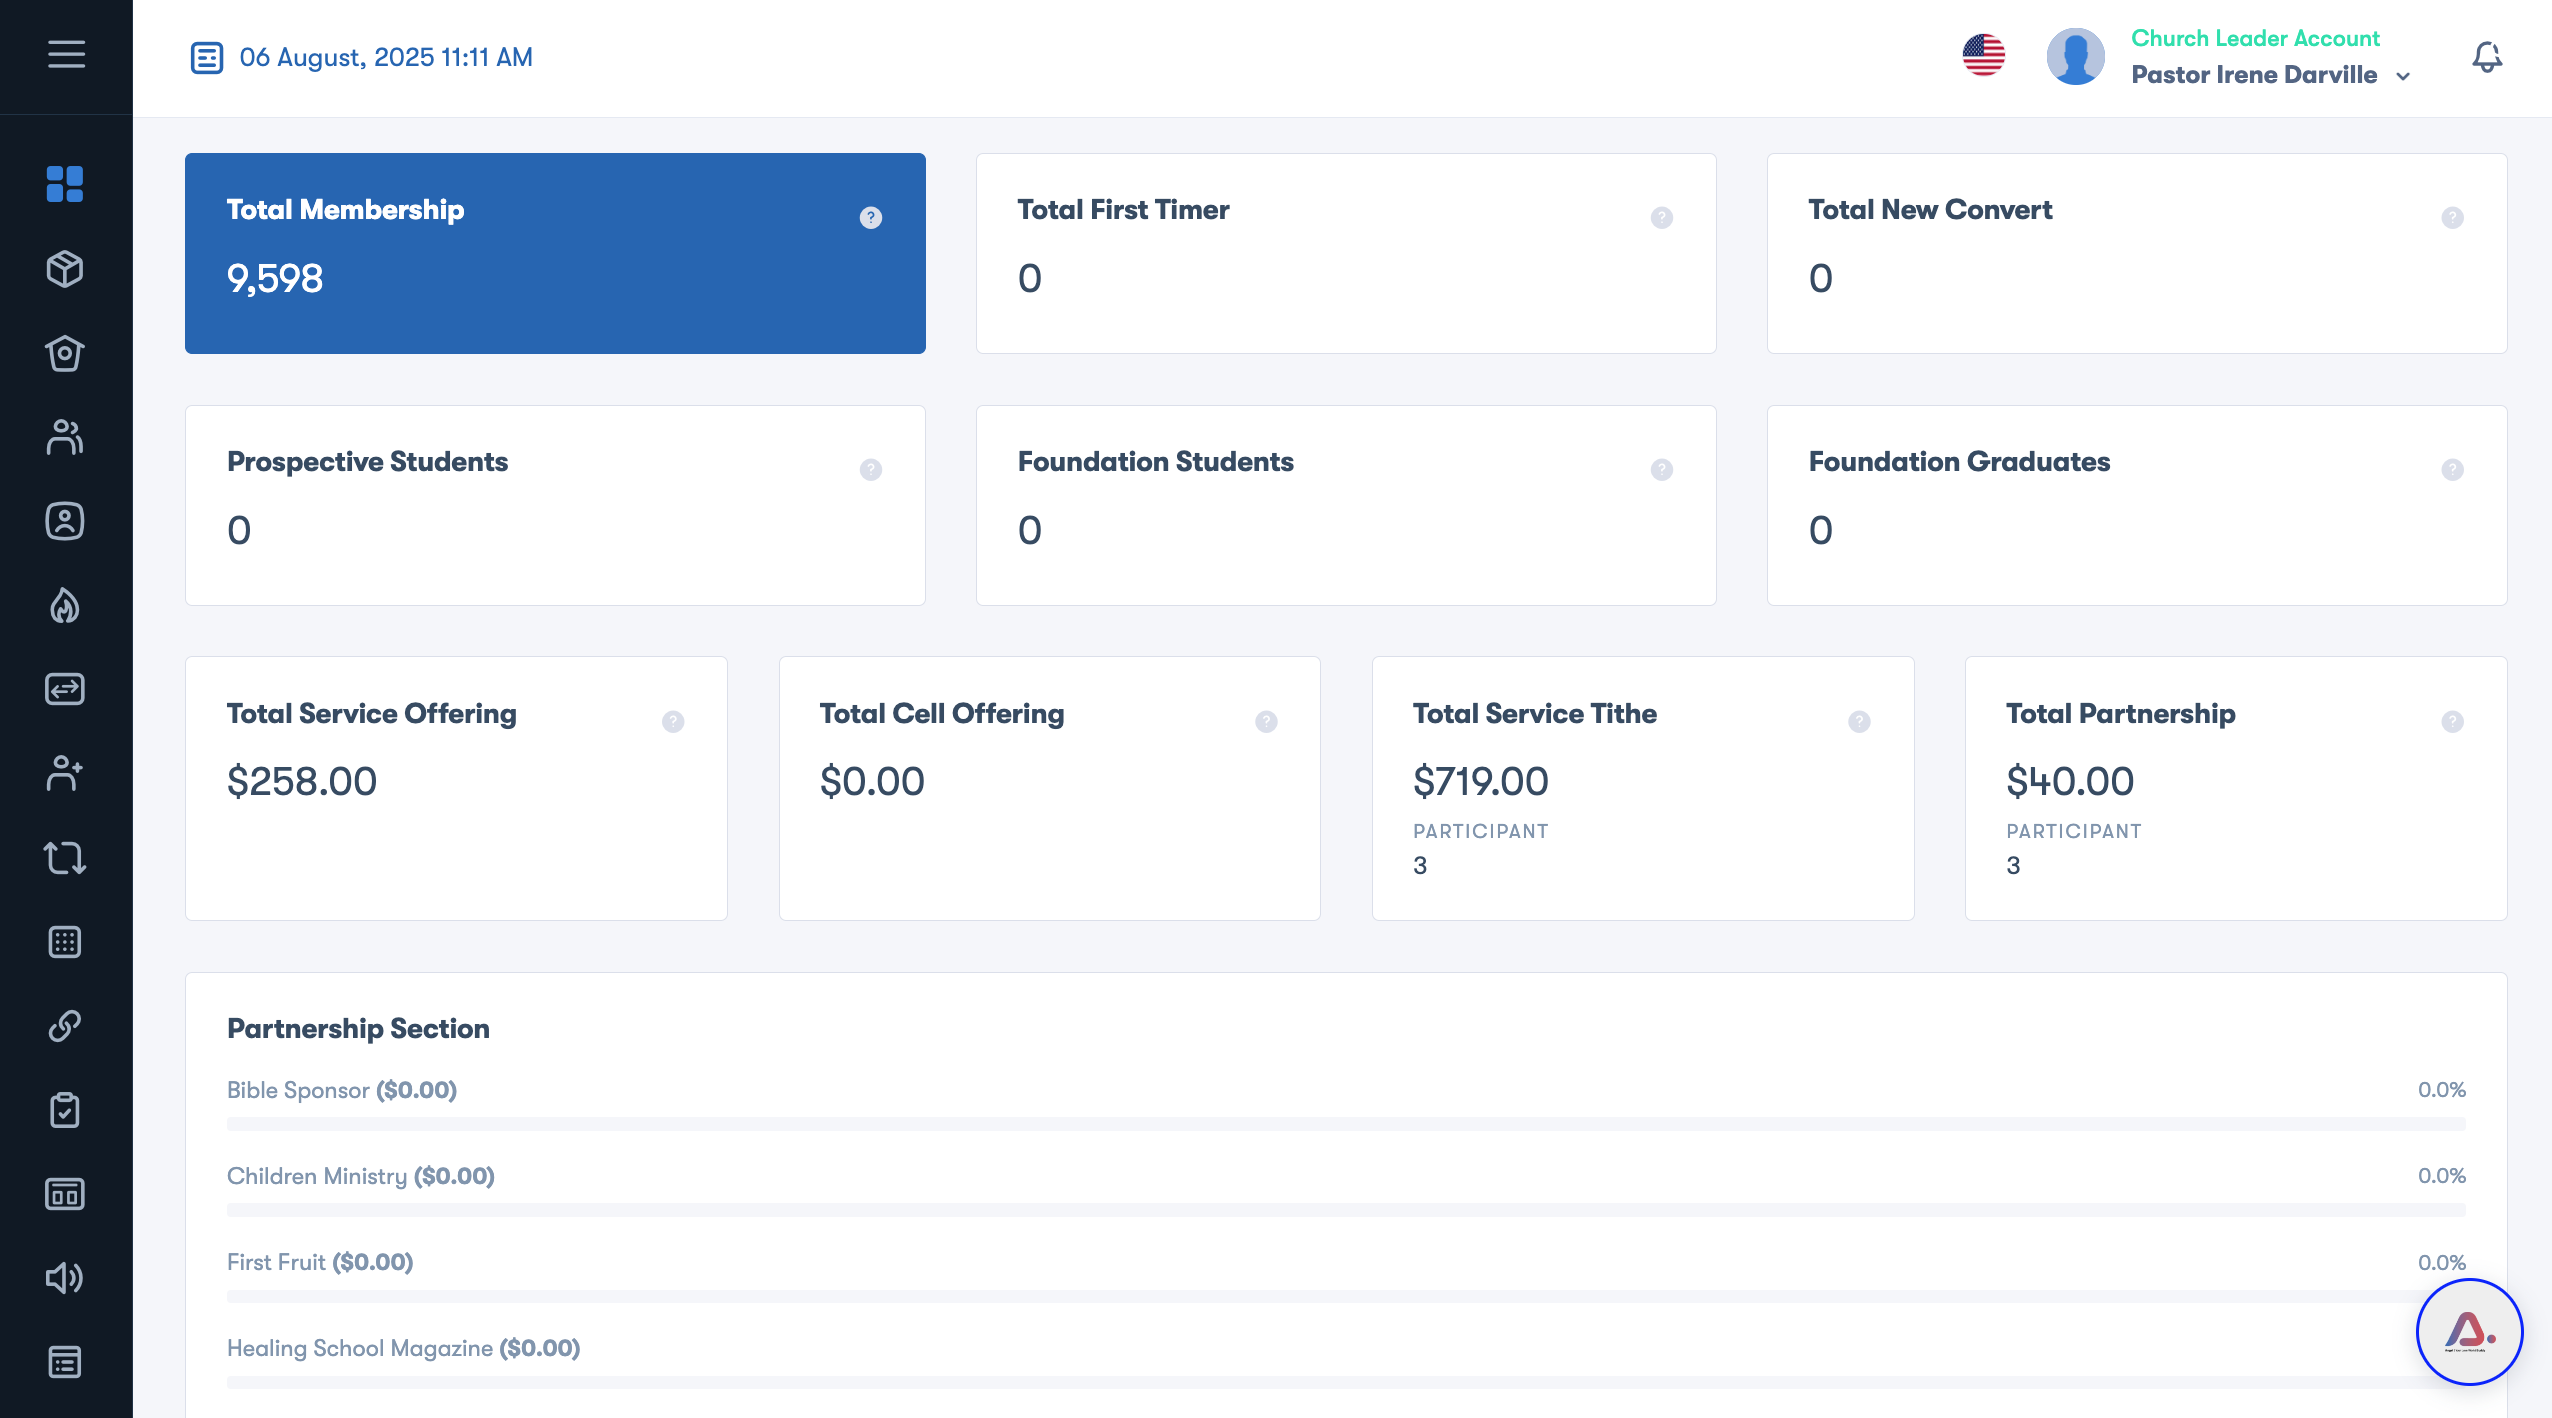Screen dimensions: 2552x1418
Task: Open the members group icon in sidebar
Action: [65, 437]
